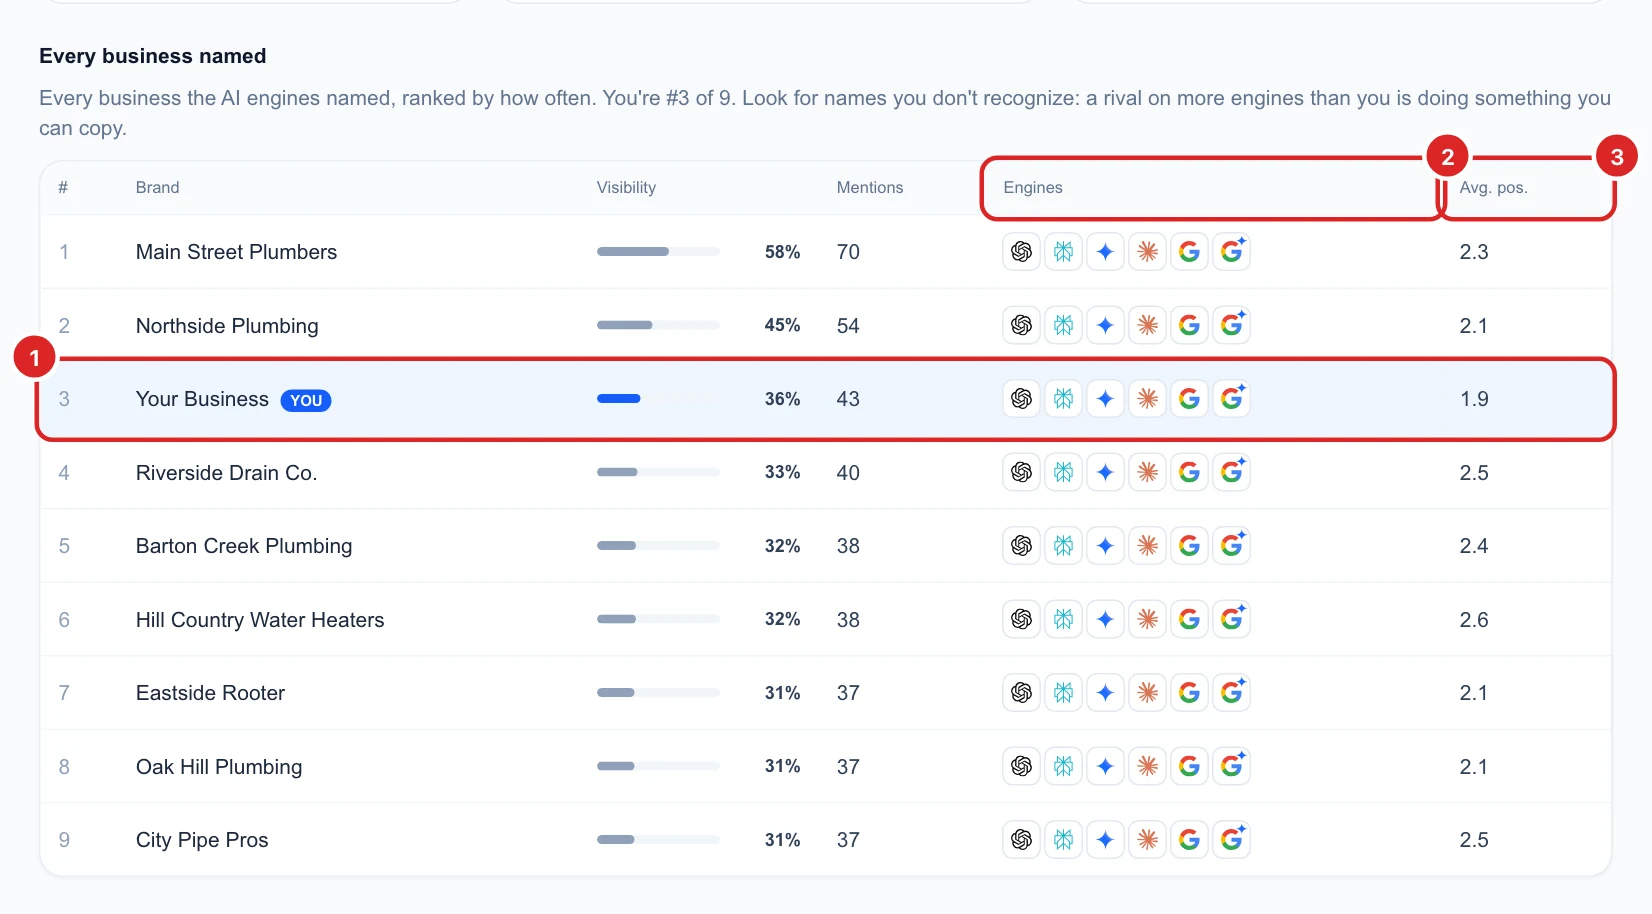This screenshot has width=1652, height=914.
Task: Click the Every business named heading
Action: click(x=153, y=56)
